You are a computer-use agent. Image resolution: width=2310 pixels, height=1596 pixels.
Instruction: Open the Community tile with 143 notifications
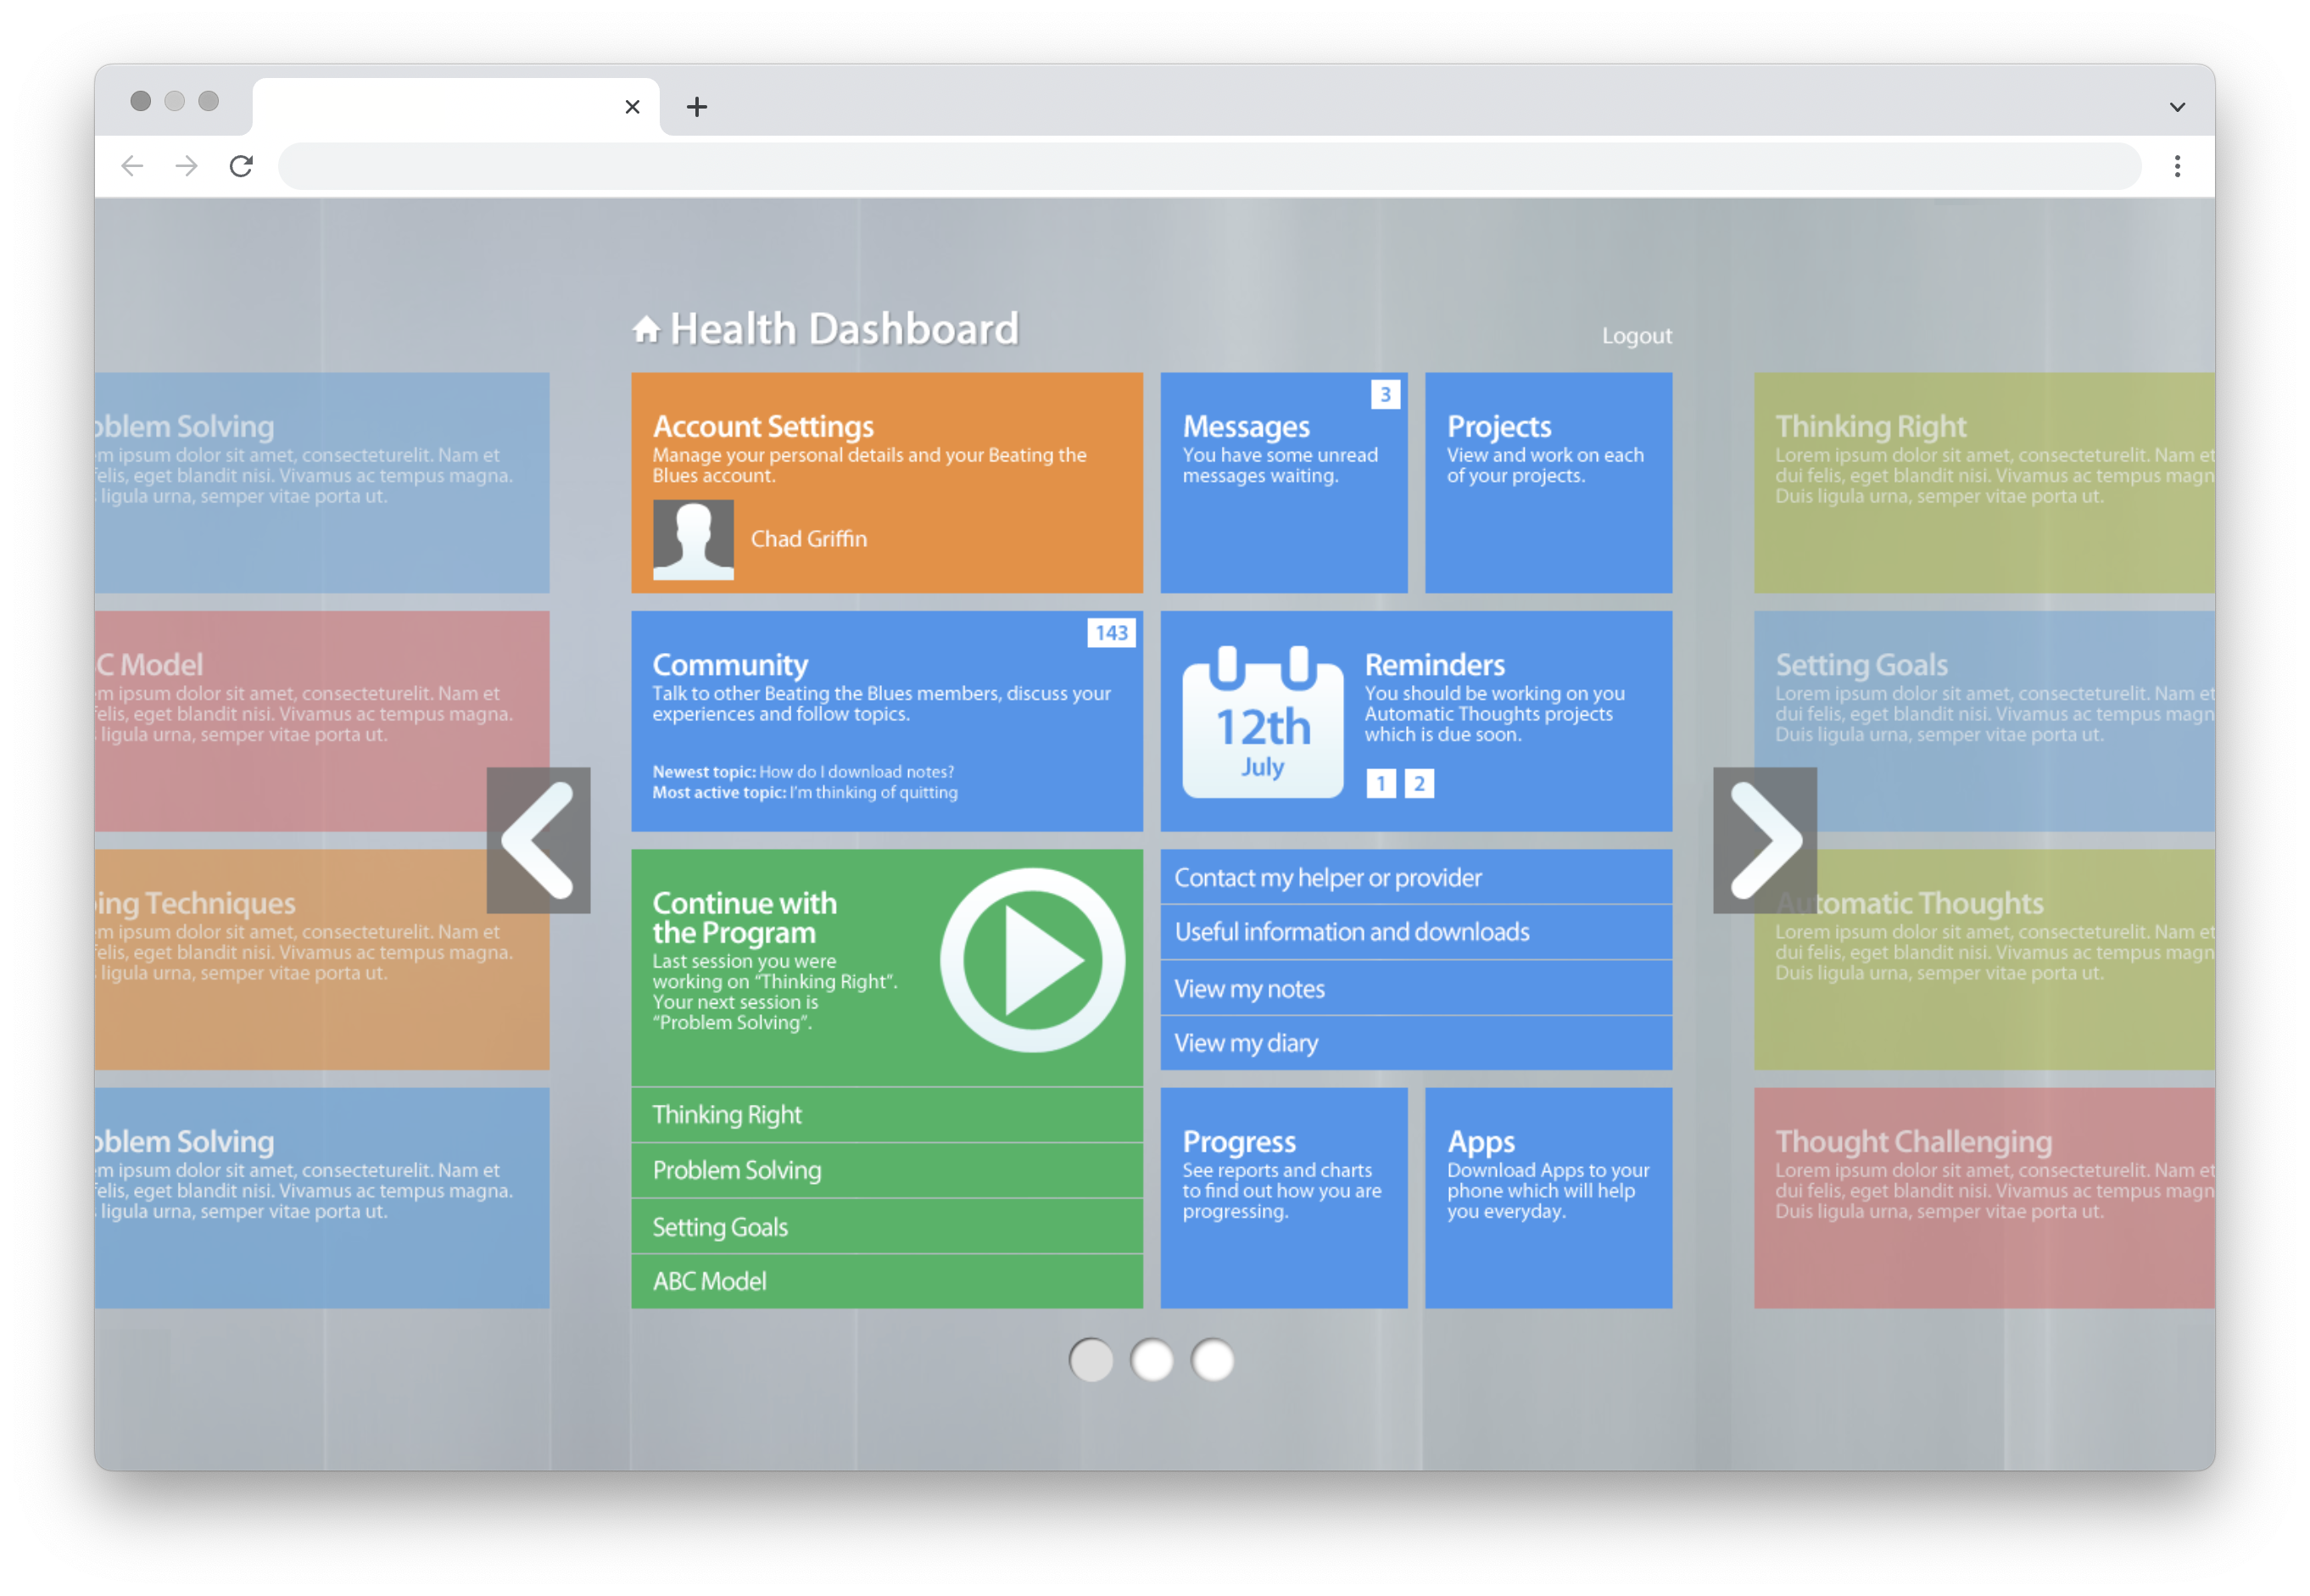(886, 720)
